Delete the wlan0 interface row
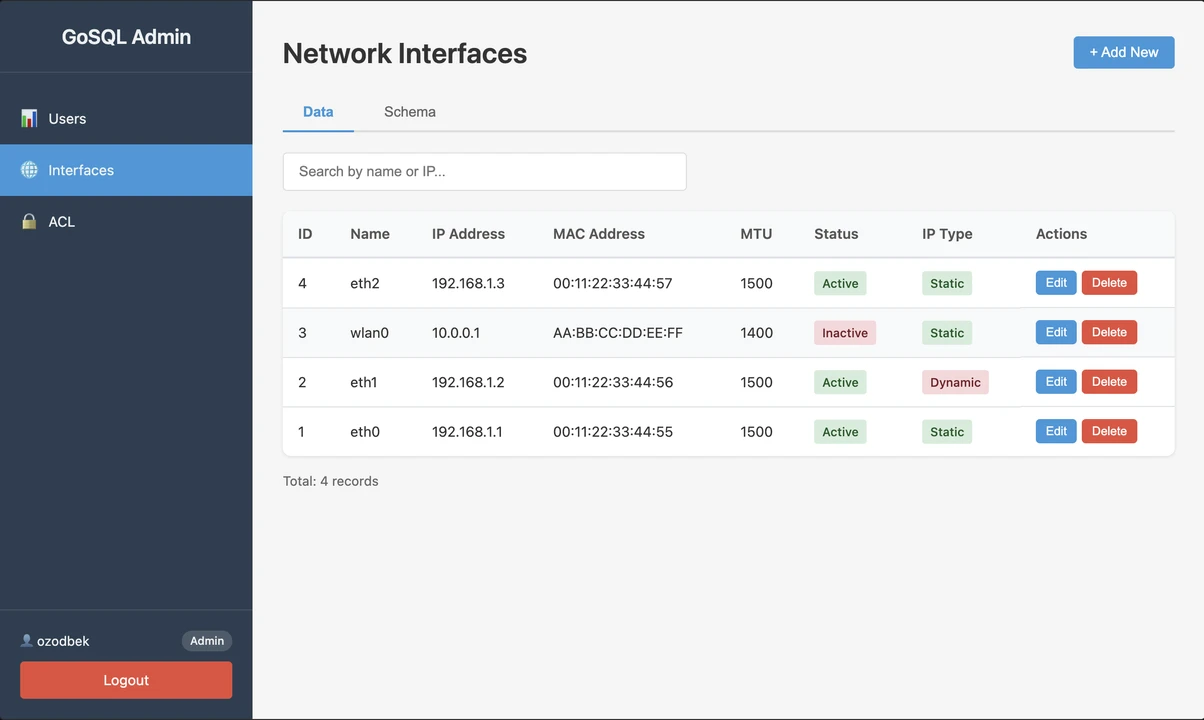The height and width of the screenshot is (720, 1204). pos(1109,332)
